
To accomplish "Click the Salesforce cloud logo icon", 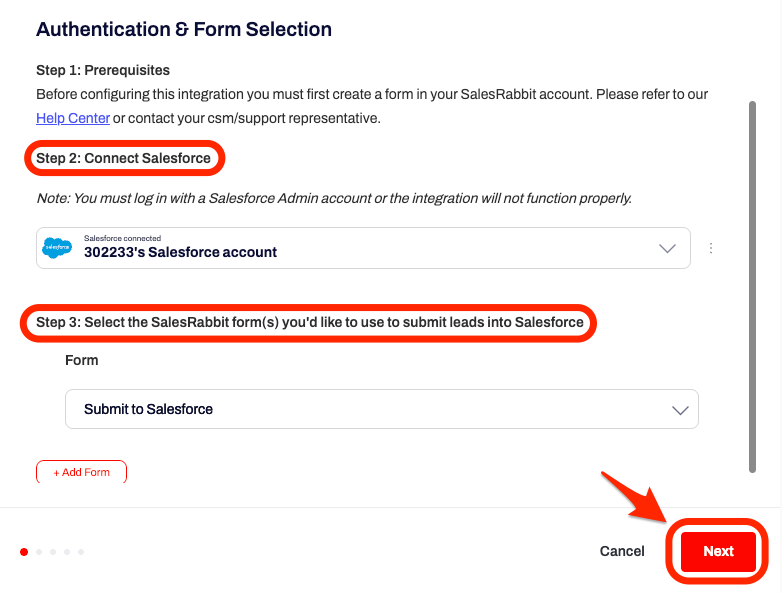I will [x=57, y=247].
